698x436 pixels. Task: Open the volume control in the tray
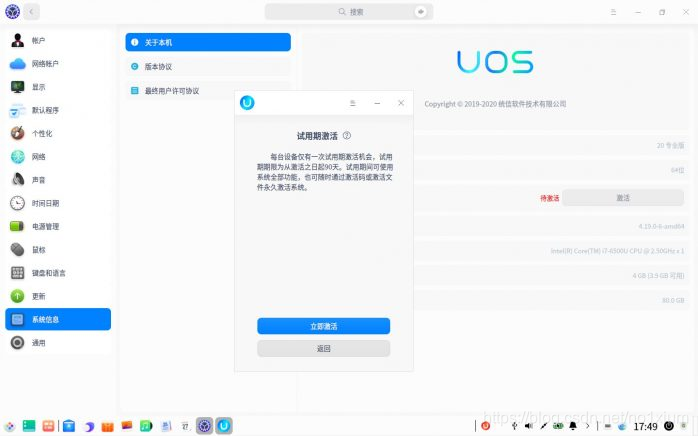click(x=529, y=426)
